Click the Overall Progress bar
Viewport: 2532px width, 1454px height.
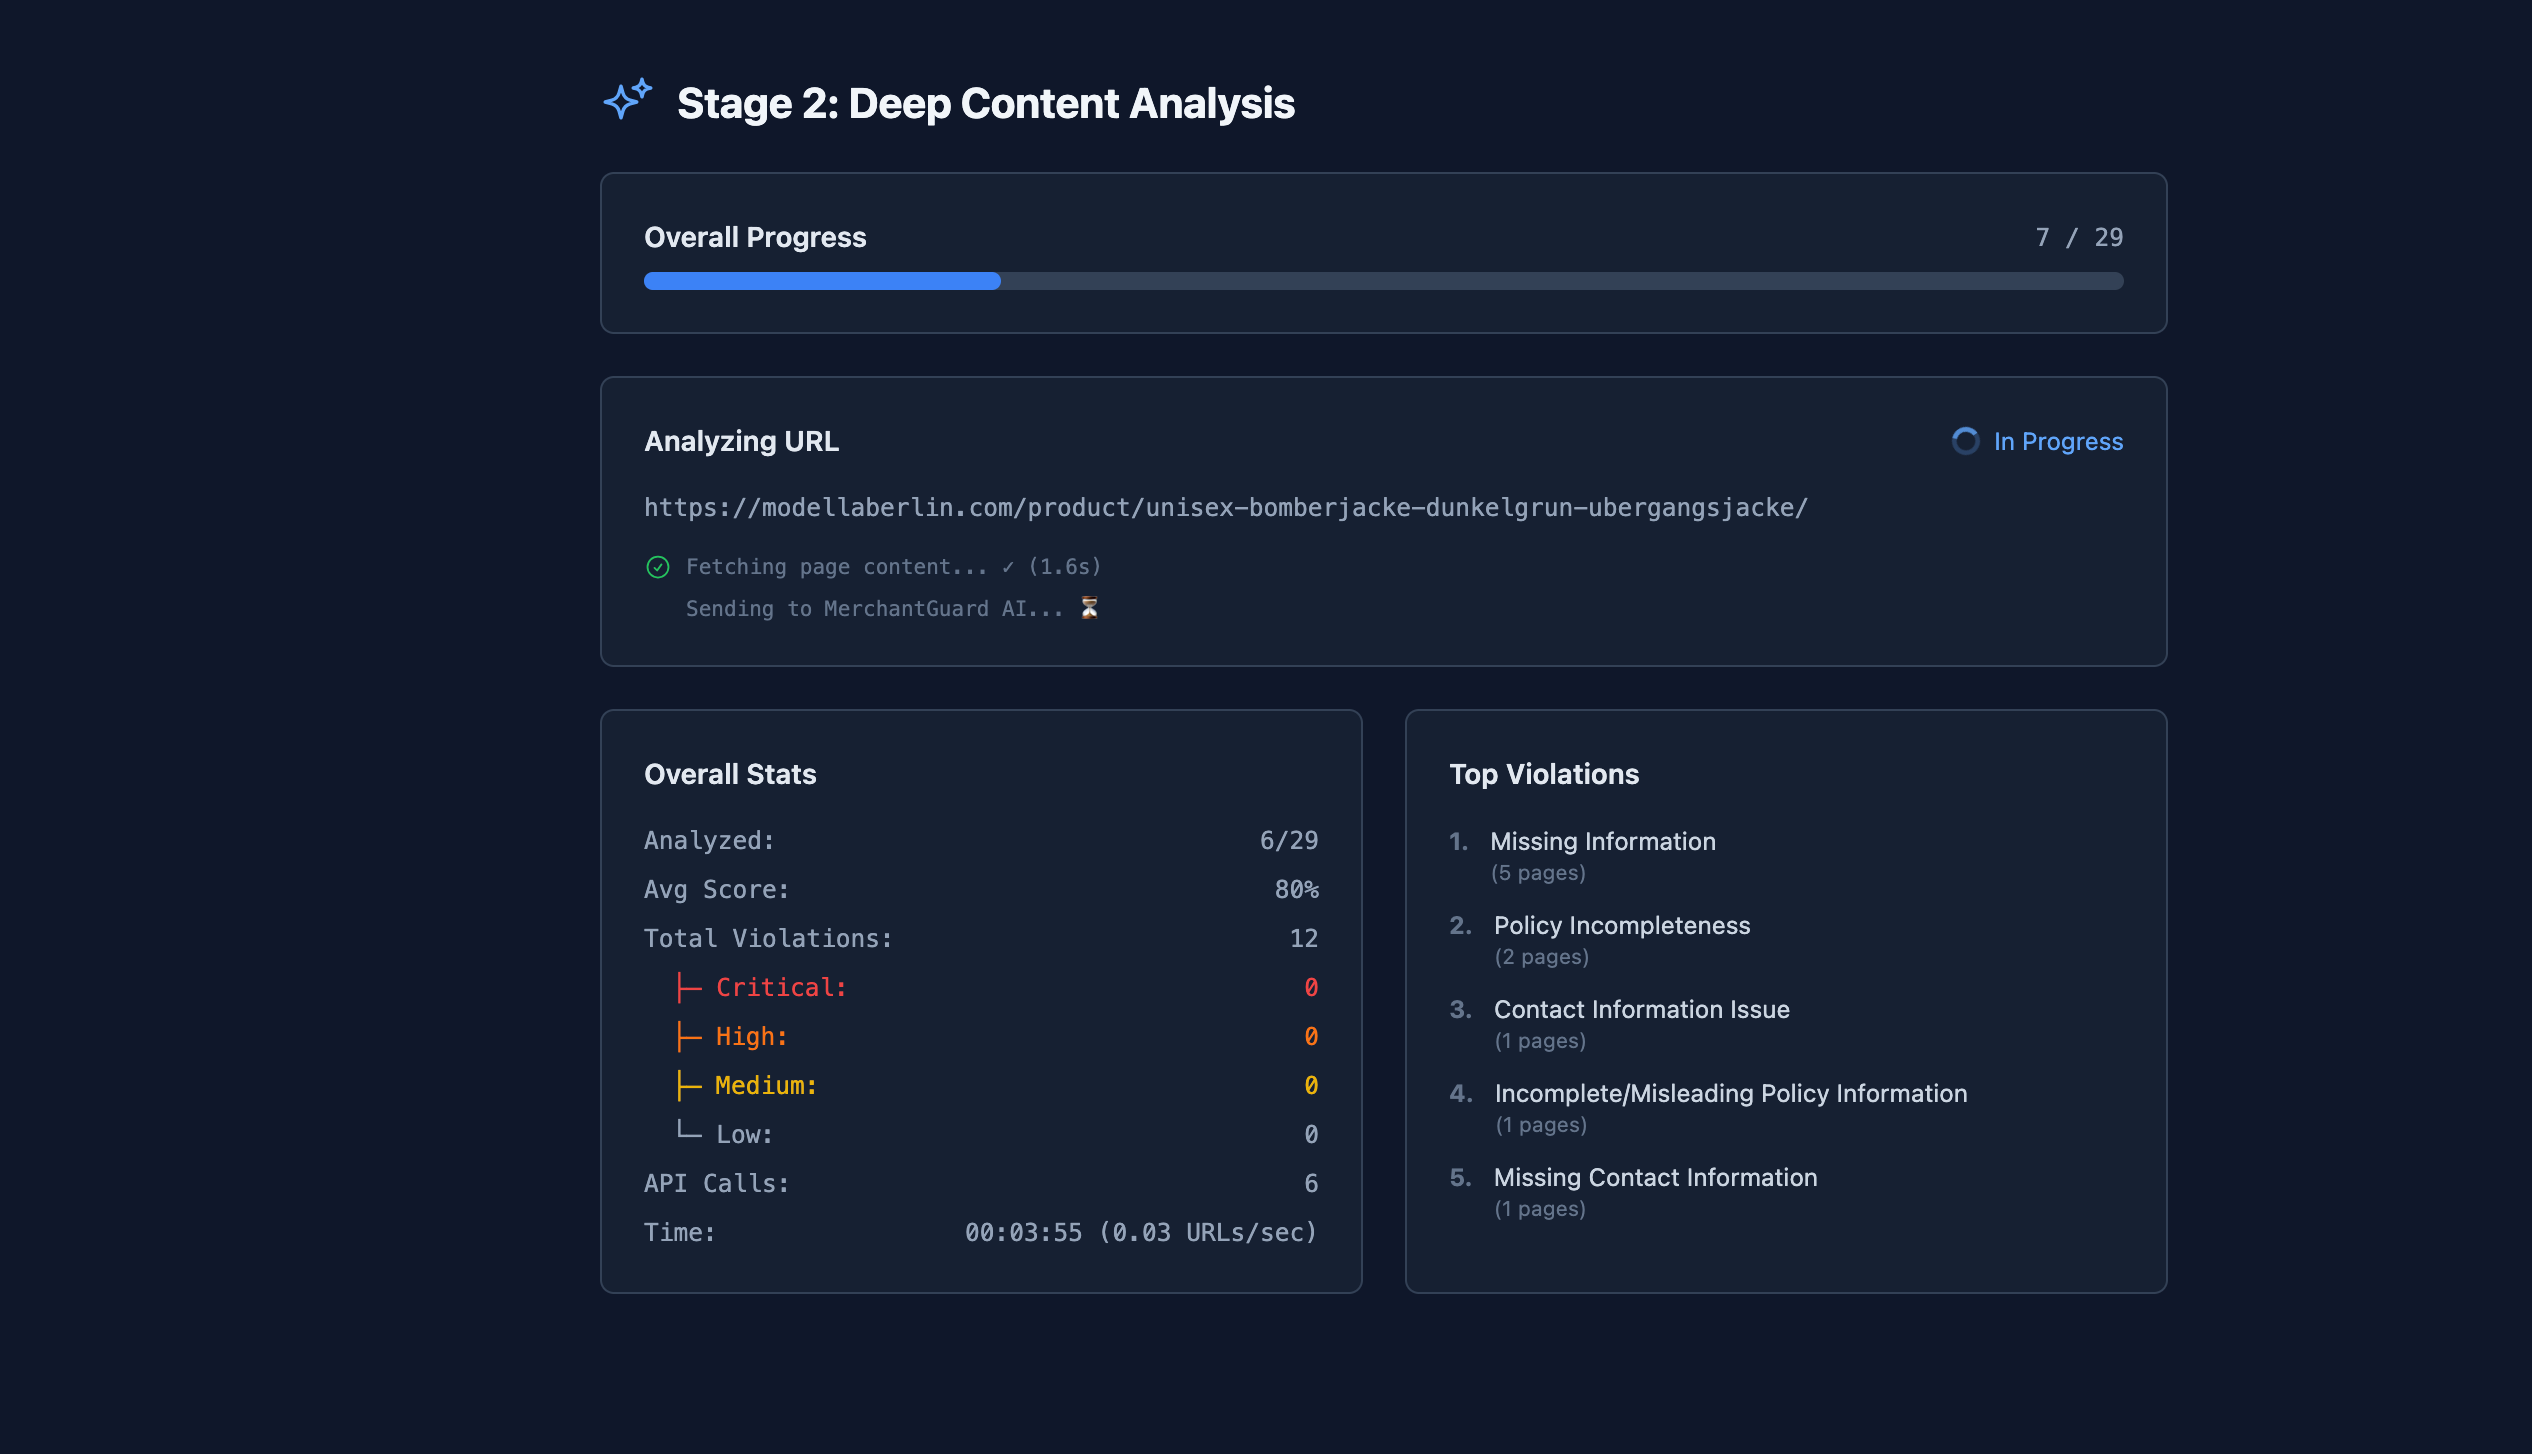point(1383,281)
